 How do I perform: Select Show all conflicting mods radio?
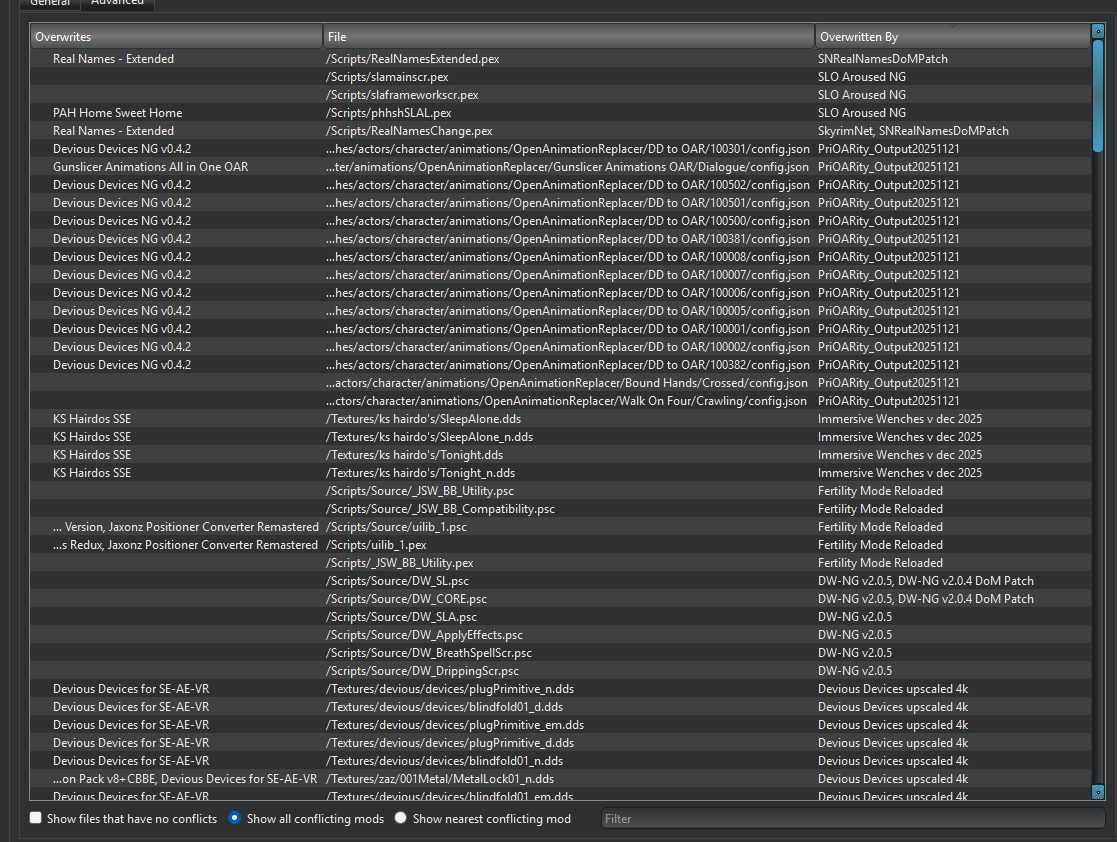pos(234,818)
